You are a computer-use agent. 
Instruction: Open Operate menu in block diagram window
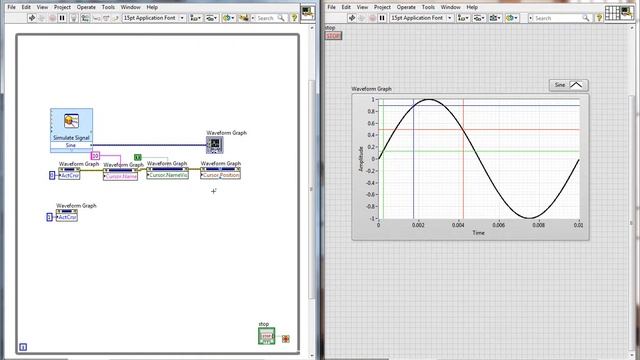tap(86, 7)
